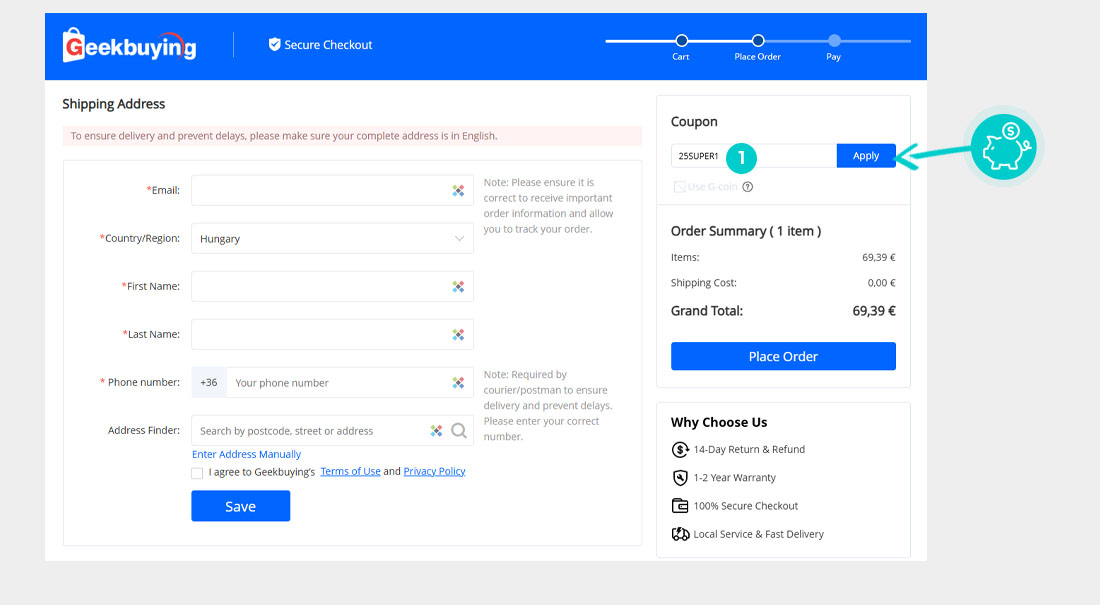Click the G-coin help question mark icon
Viewport: 1100px width, 605px height.
coord(748,187)
